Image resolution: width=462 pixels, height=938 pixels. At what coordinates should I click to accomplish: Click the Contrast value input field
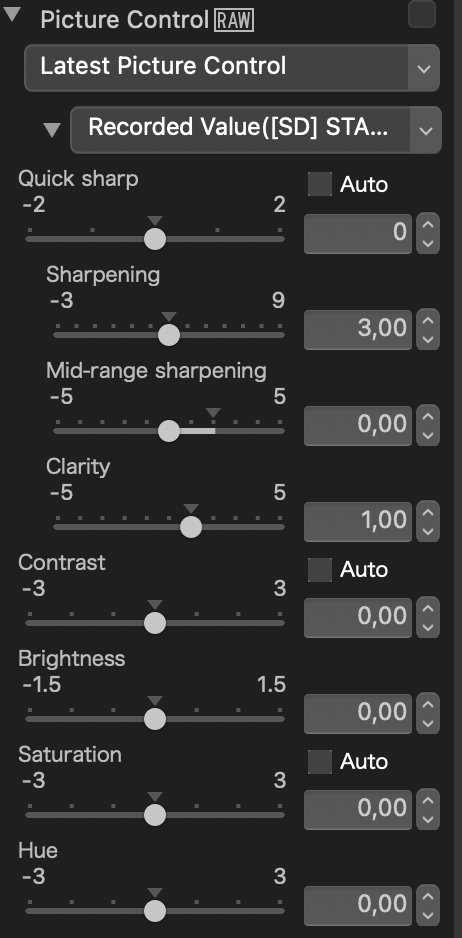click(358, 617)
